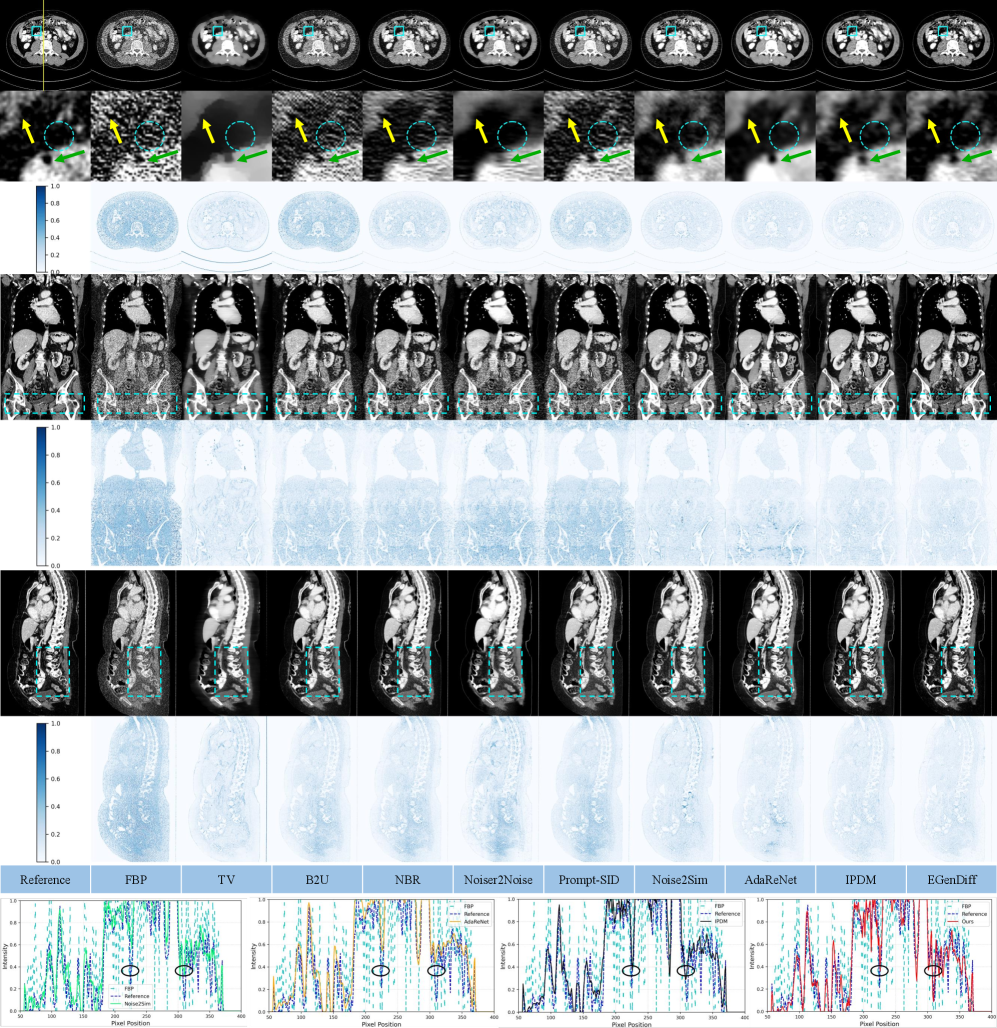The width and height of the screenshot is (997, 1028).
Task: Select the FBP coronal error map
Action: pyautogui.click(x=136, y=494)
